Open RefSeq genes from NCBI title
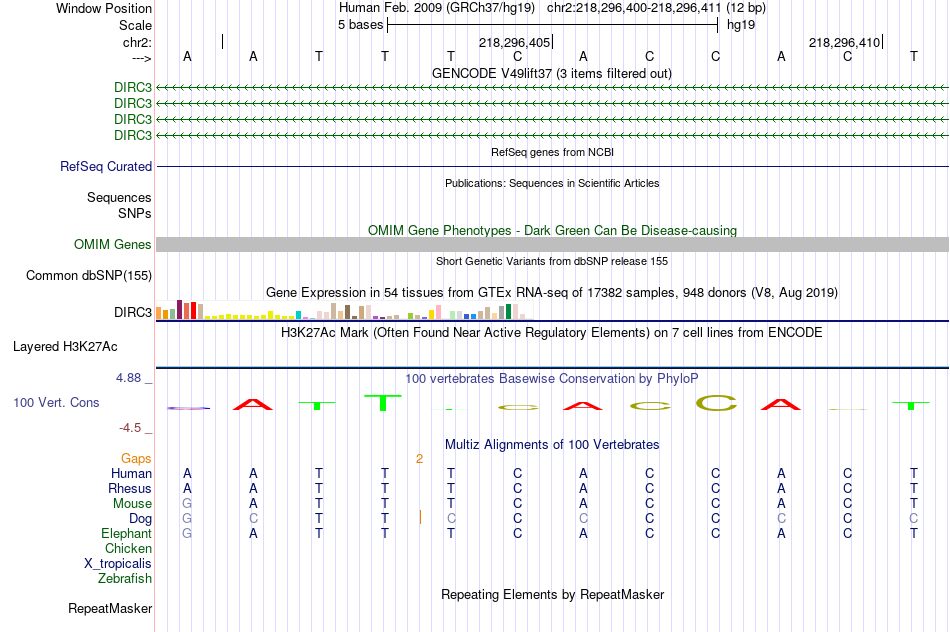 (x=552, y=152)
